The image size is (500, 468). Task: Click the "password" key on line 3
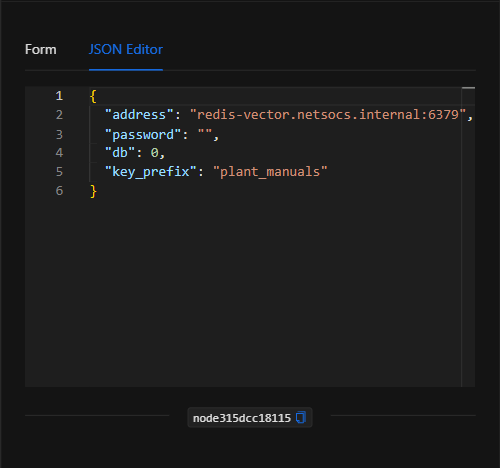pos(143,135)
